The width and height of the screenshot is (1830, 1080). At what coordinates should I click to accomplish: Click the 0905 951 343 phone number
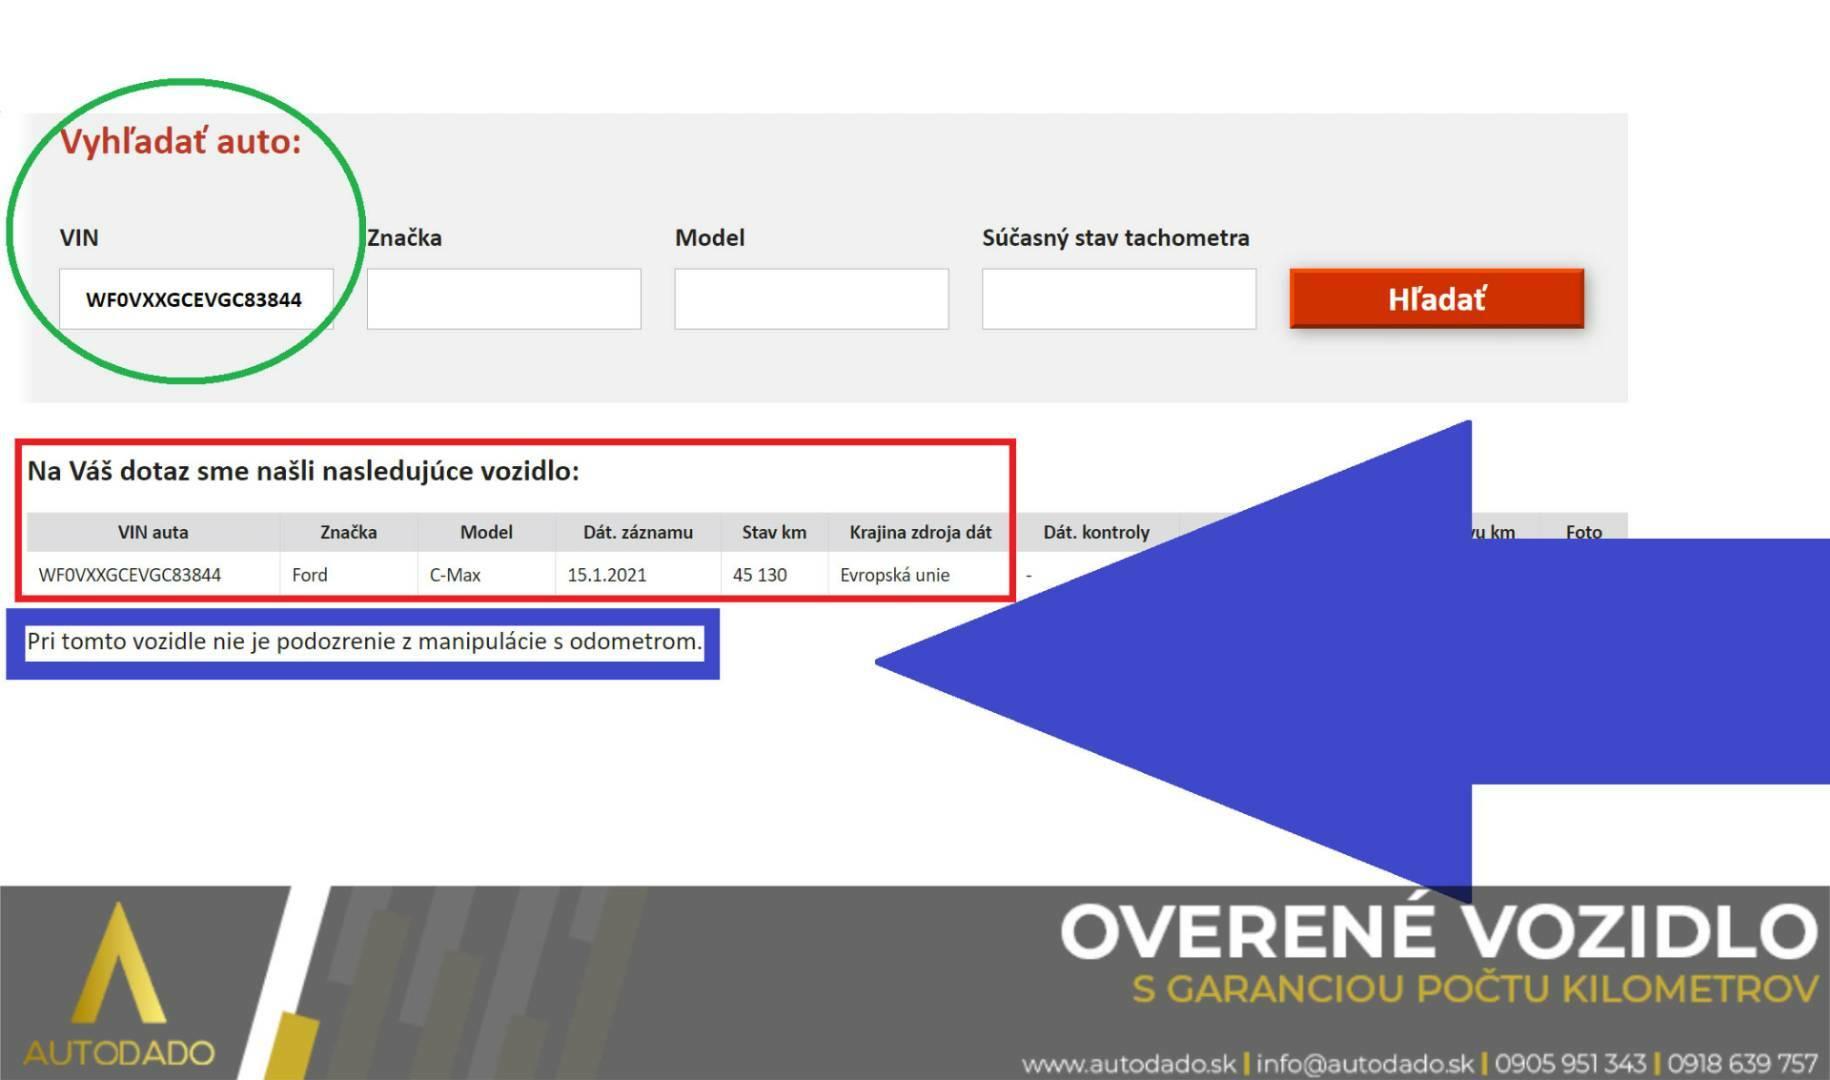point(1571,1063)
